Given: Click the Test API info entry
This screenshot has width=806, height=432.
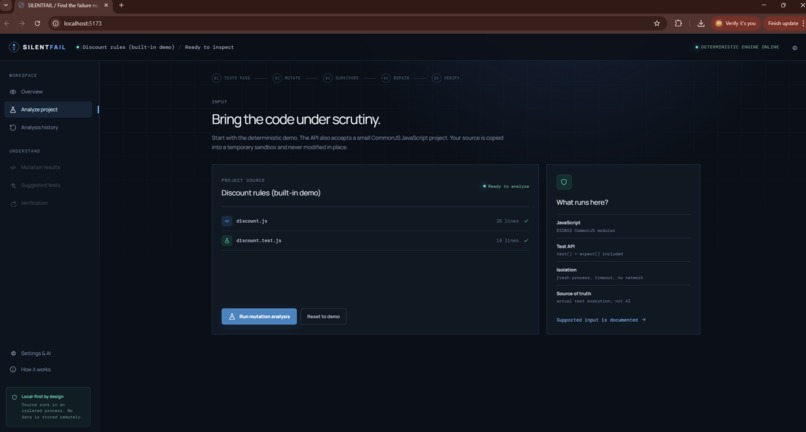Looking at the screenshot, I should [623, 250].
